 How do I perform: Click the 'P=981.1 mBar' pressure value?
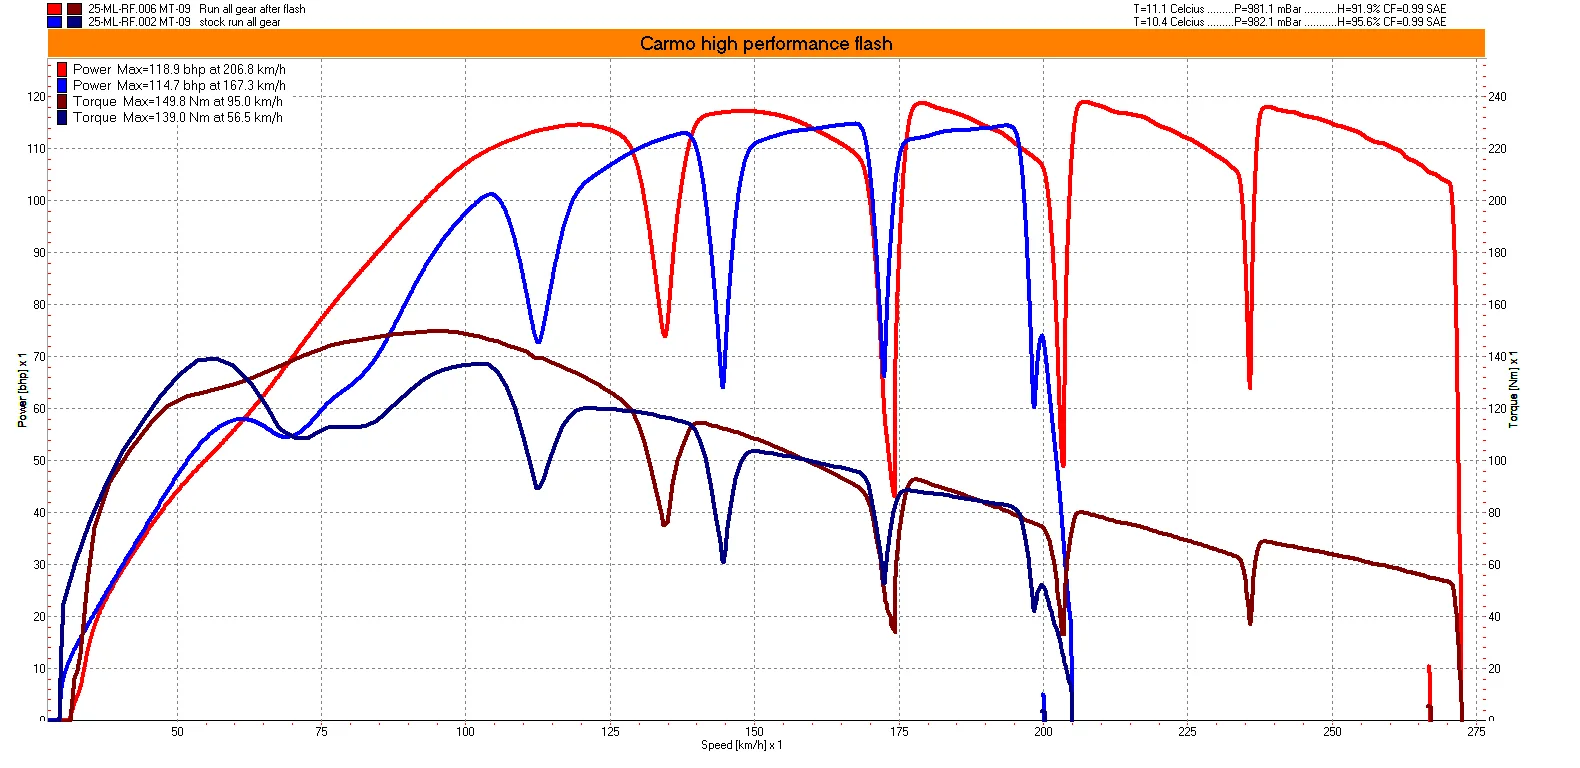(1268, 9)
